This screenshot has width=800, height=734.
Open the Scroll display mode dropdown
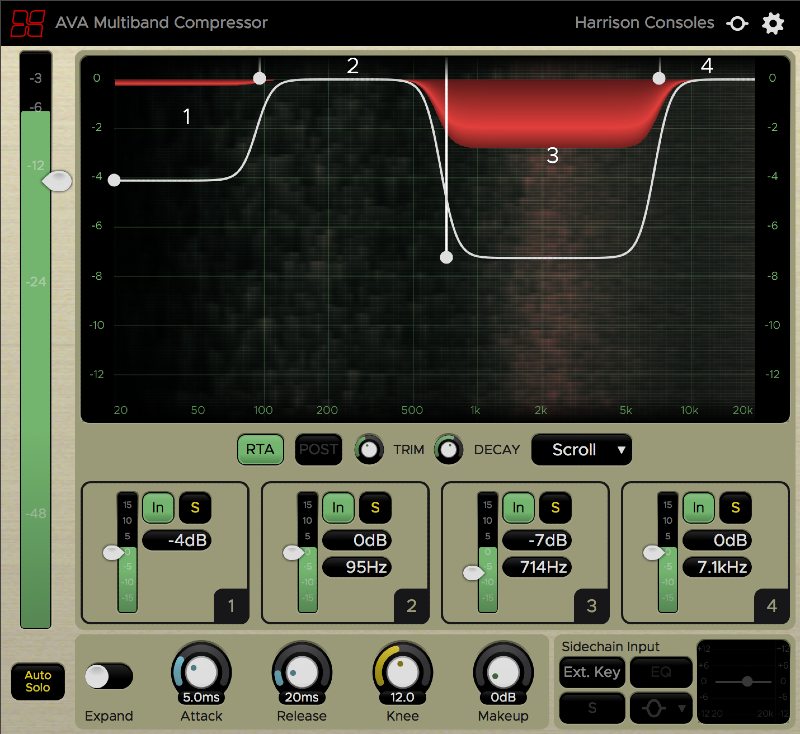581,450
